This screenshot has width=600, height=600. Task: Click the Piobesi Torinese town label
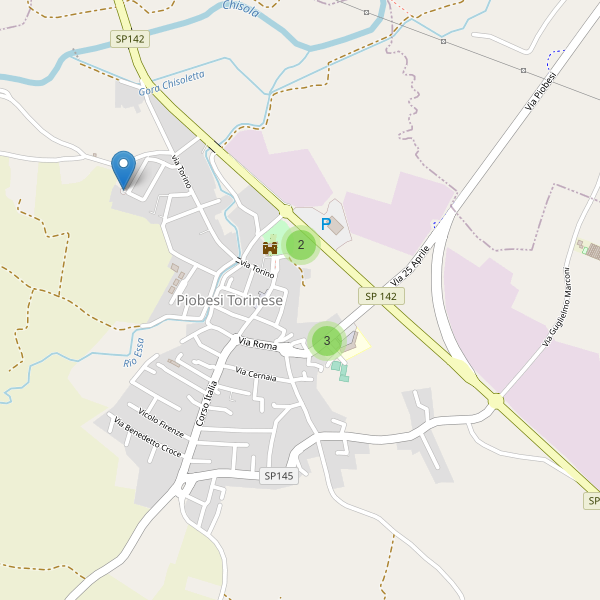pos(230,300)
